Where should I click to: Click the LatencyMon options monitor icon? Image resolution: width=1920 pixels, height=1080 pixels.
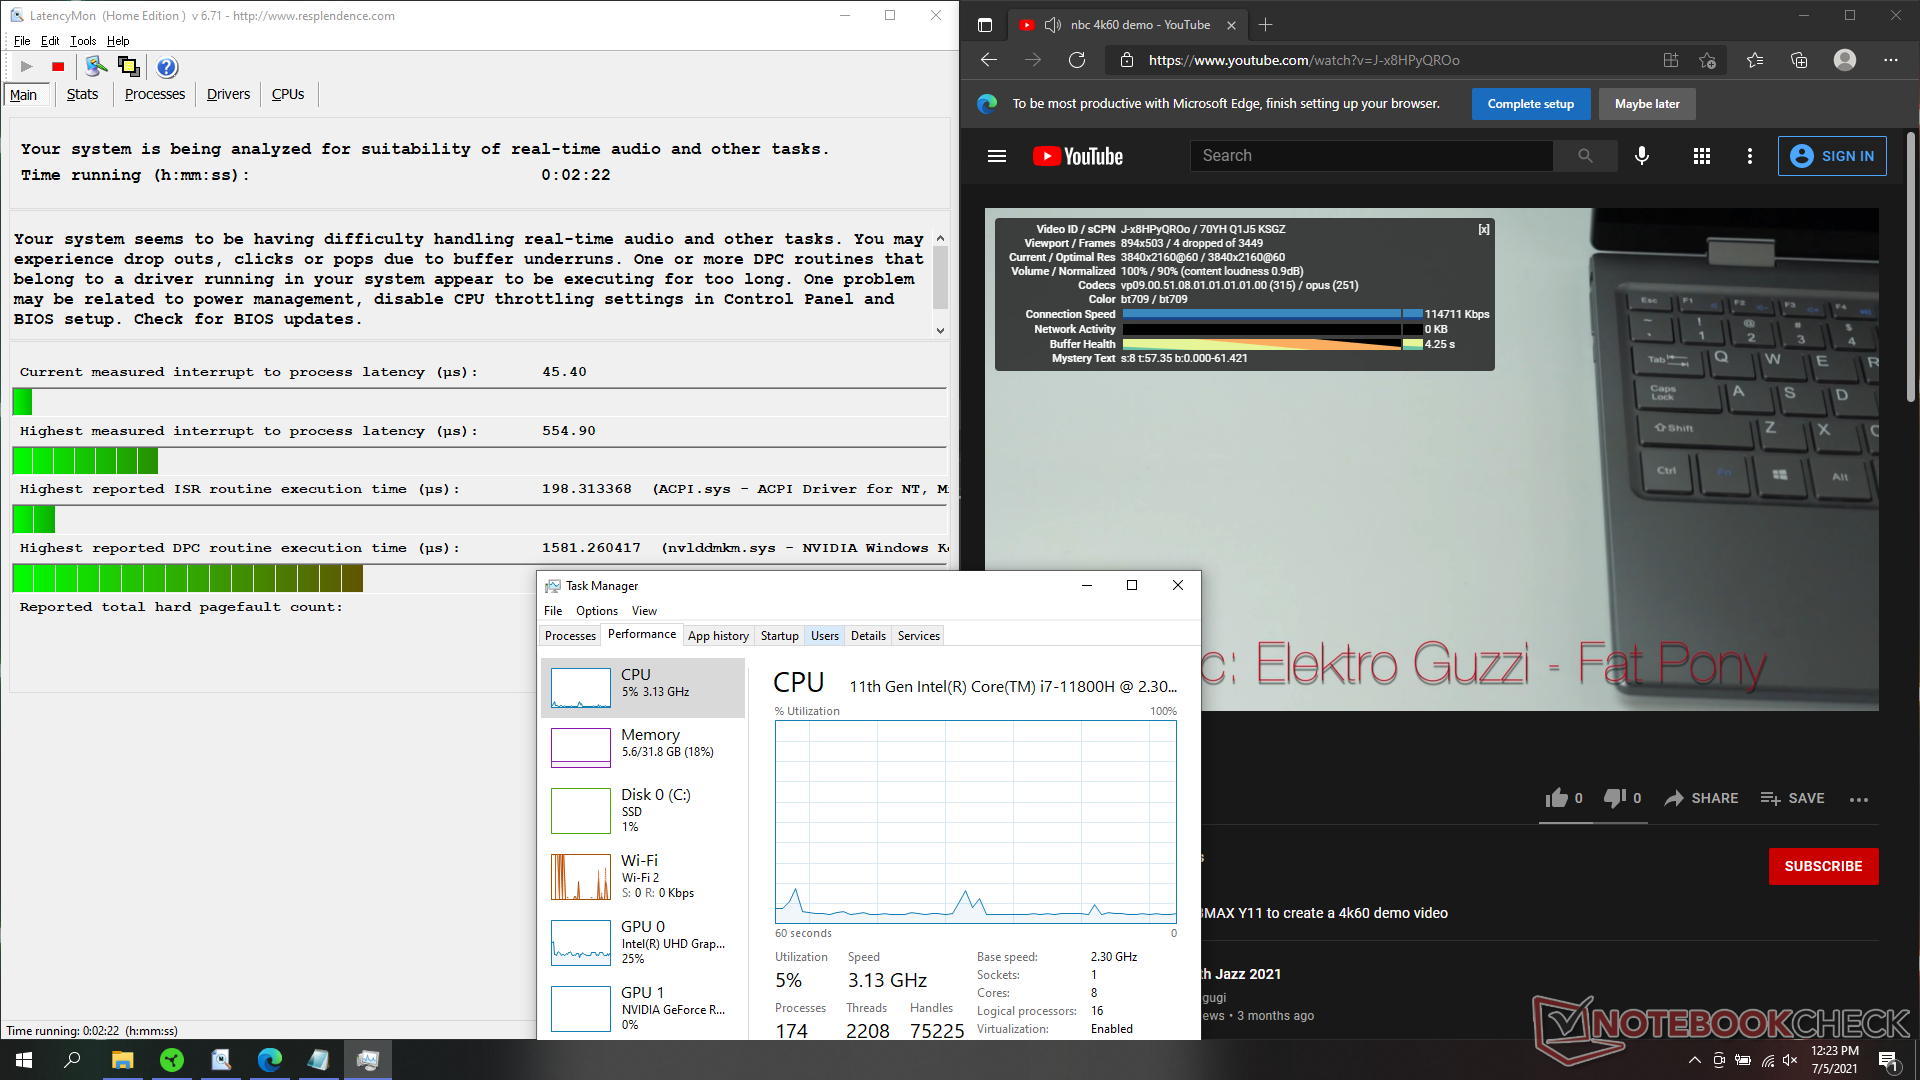96,67
